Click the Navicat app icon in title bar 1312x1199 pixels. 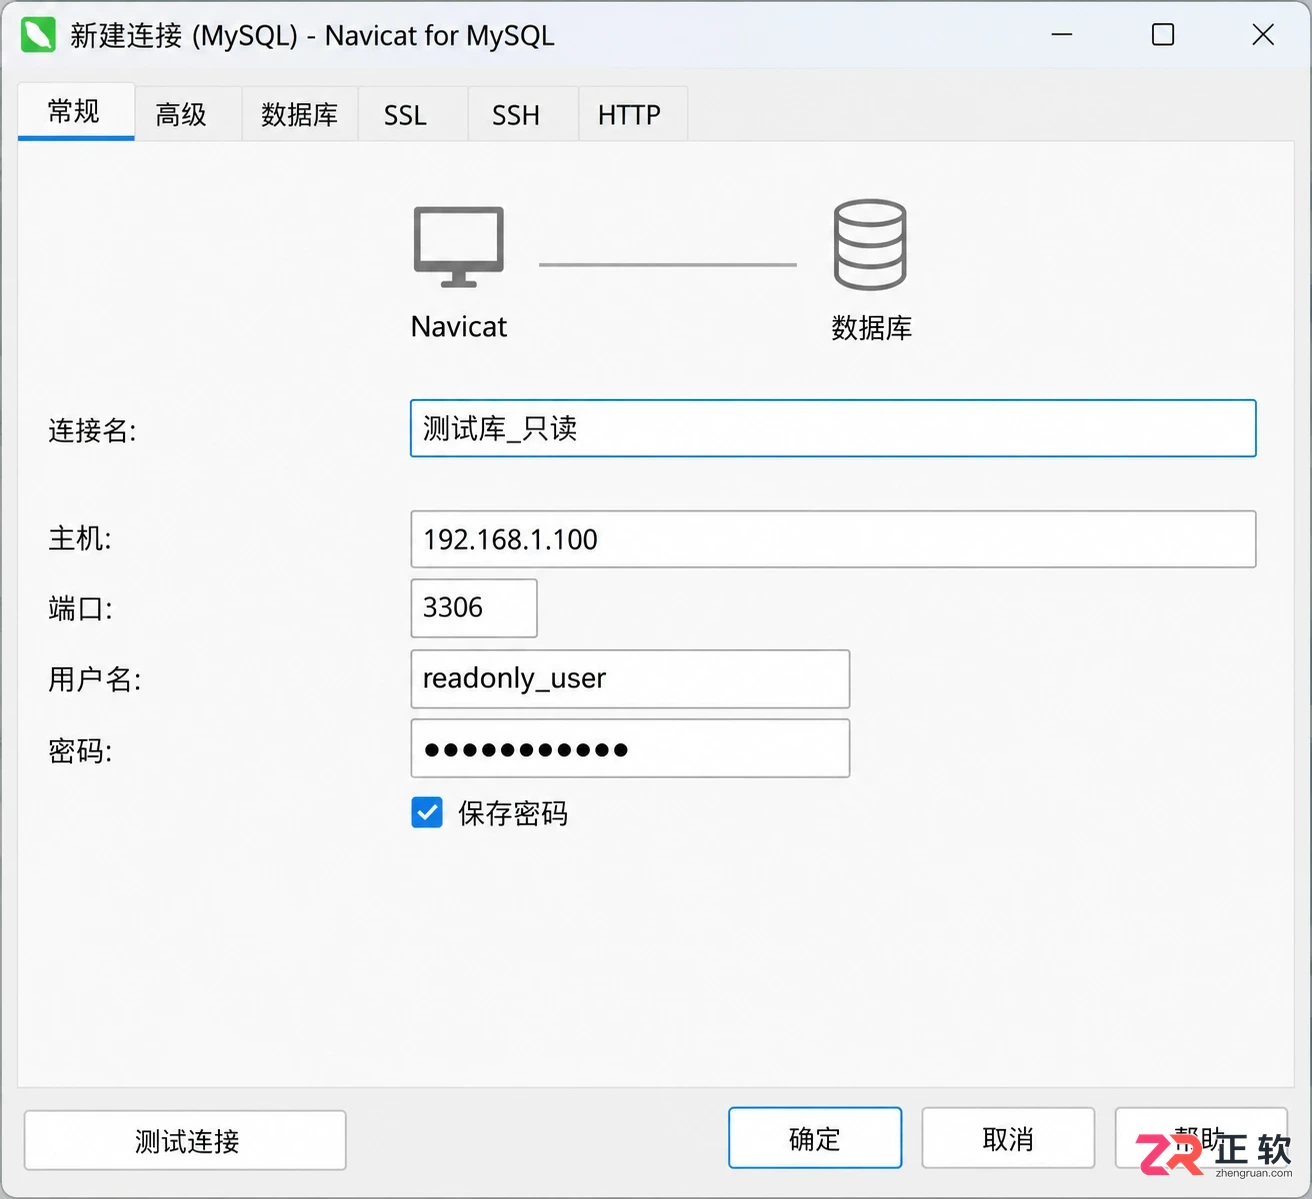[38, 35]
